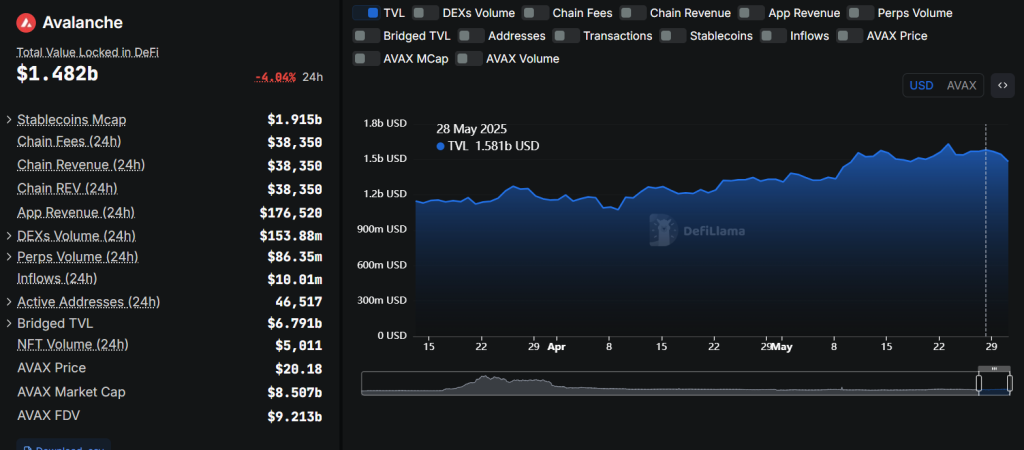Click the $86.35m perps volume value

[x=295, y=257]
